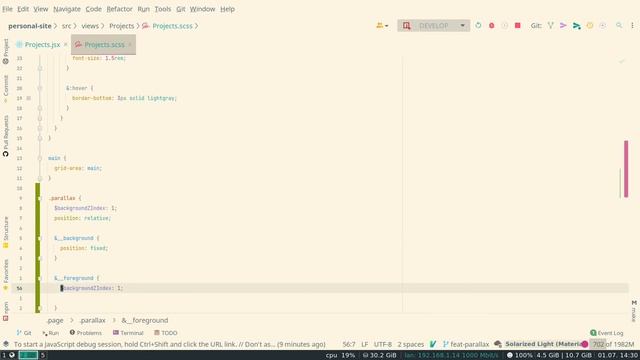
Task: Open the Pull Requests tool window
Action: [x=6, y=136]
